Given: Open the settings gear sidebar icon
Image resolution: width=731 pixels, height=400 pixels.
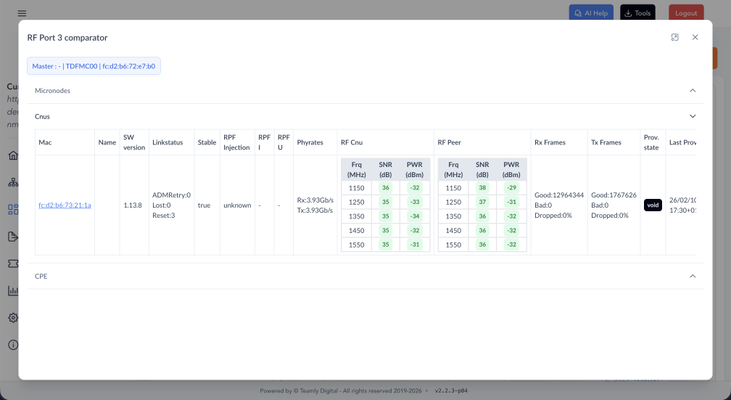Looking at the screenshot, I should click(x=13, y=318).
